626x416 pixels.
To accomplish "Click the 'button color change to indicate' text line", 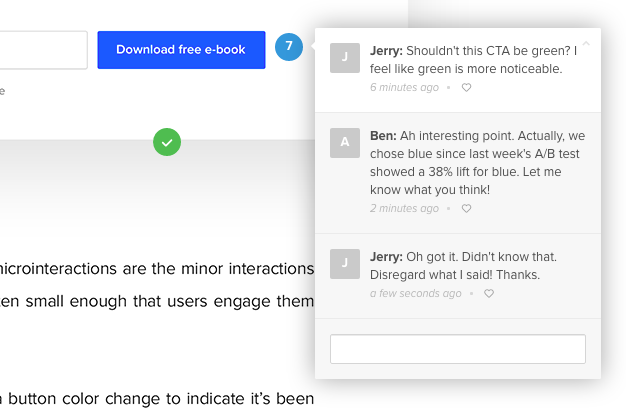I will (x=157, y=398).
